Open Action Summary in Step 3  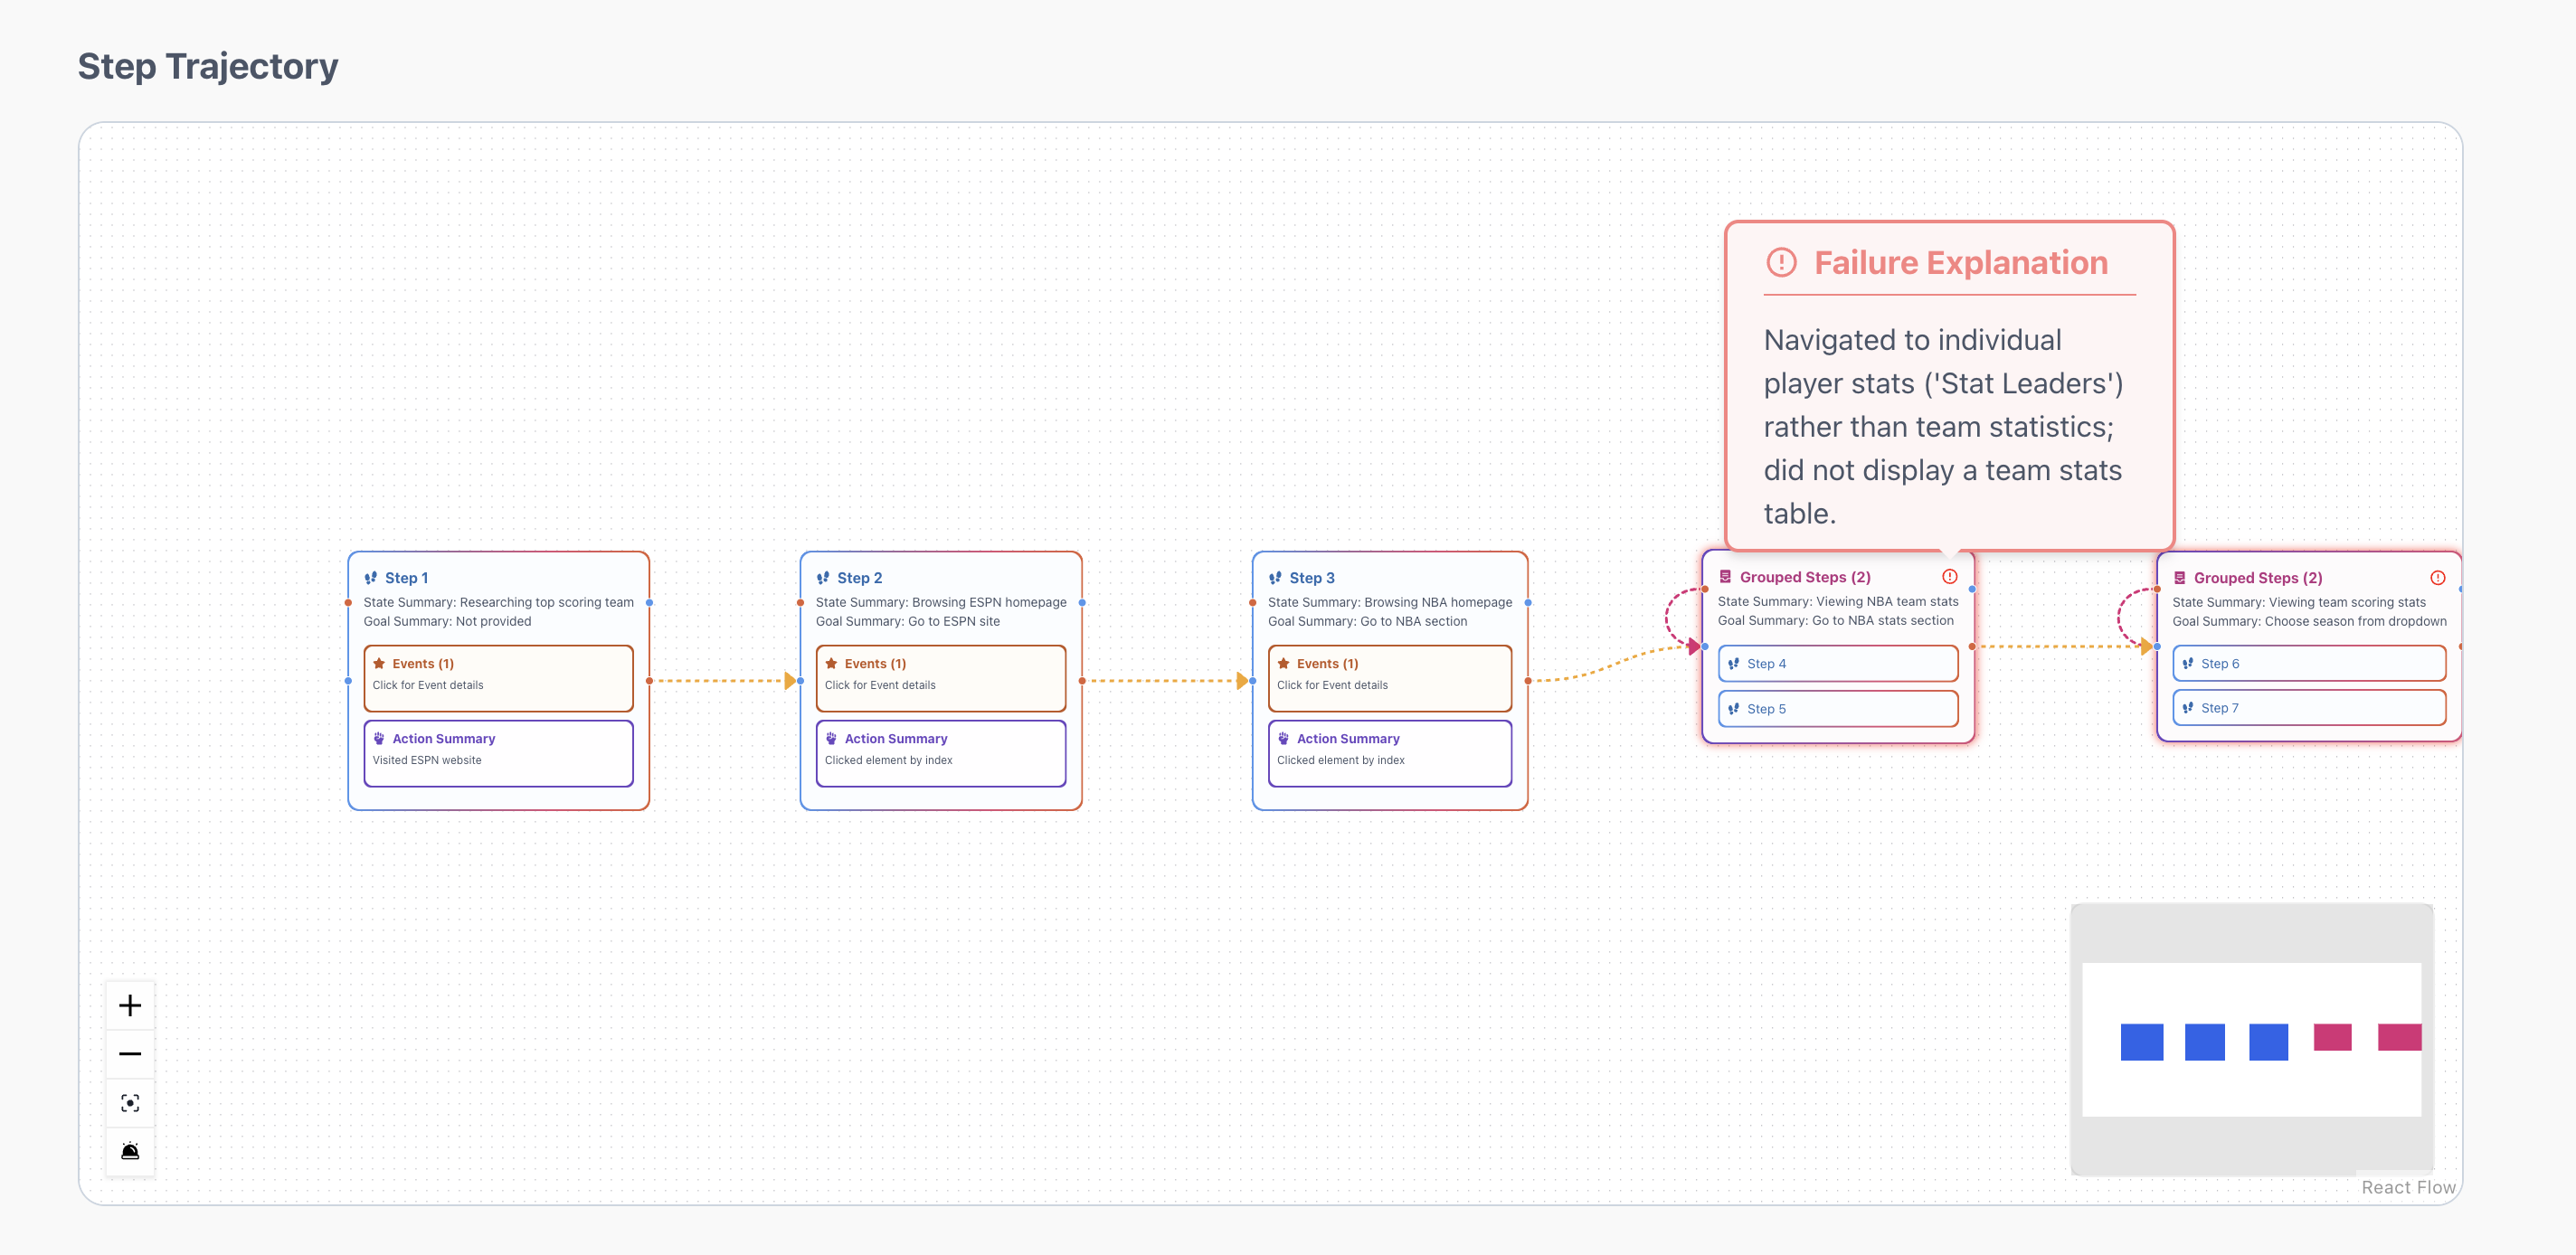[x=1389, y=752]
